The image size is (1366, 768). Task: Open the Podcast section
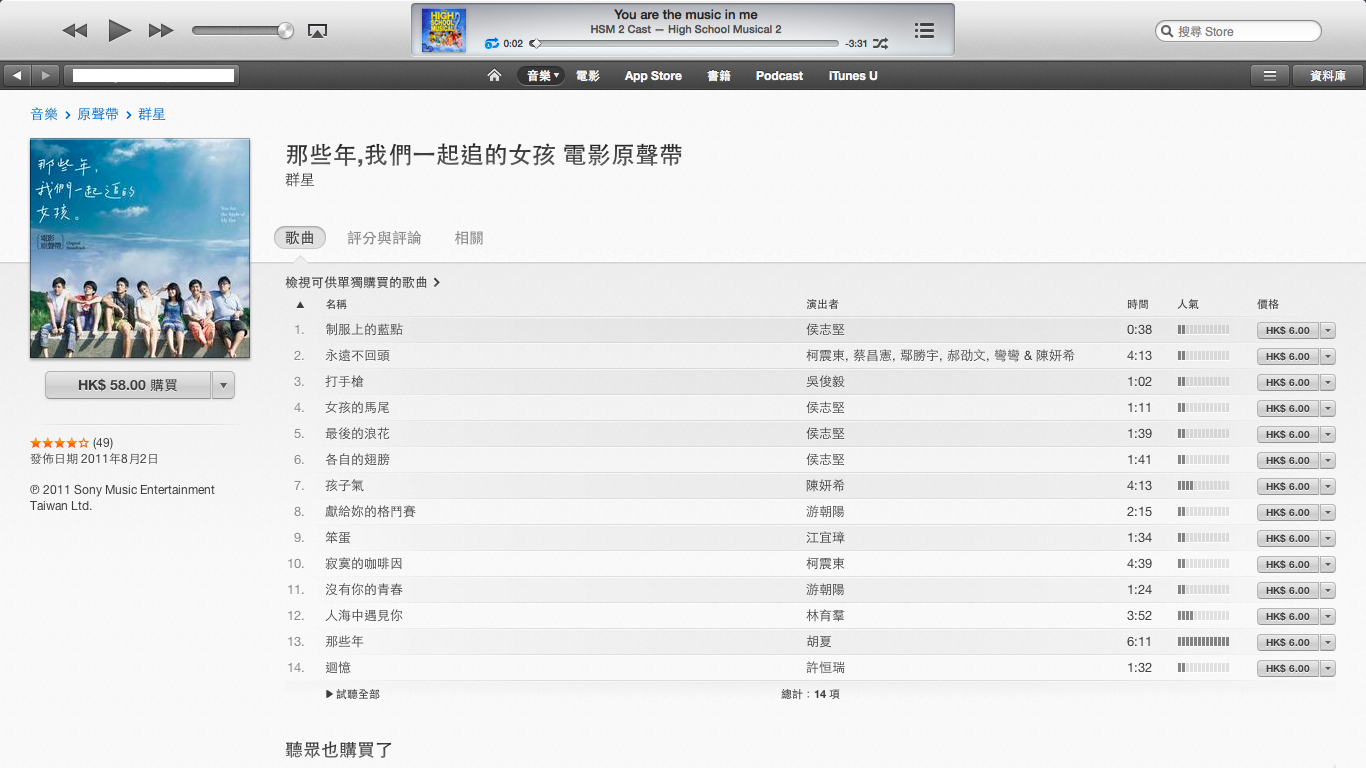779,76
